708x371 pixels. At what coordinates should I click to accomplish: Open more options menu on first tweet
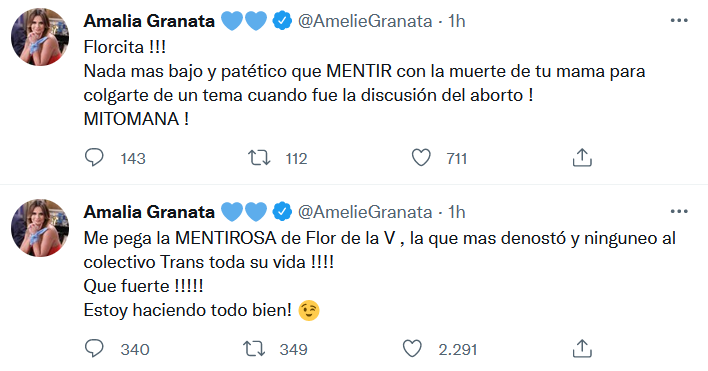pos(679,21)
